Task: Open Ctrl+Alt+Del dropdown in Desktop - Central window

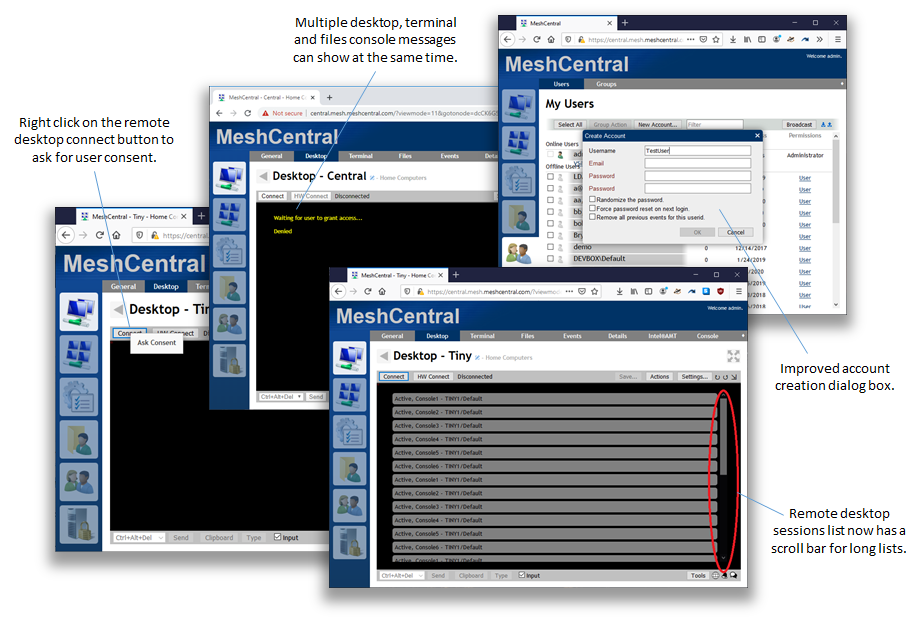Action: (x=281, y=397)
